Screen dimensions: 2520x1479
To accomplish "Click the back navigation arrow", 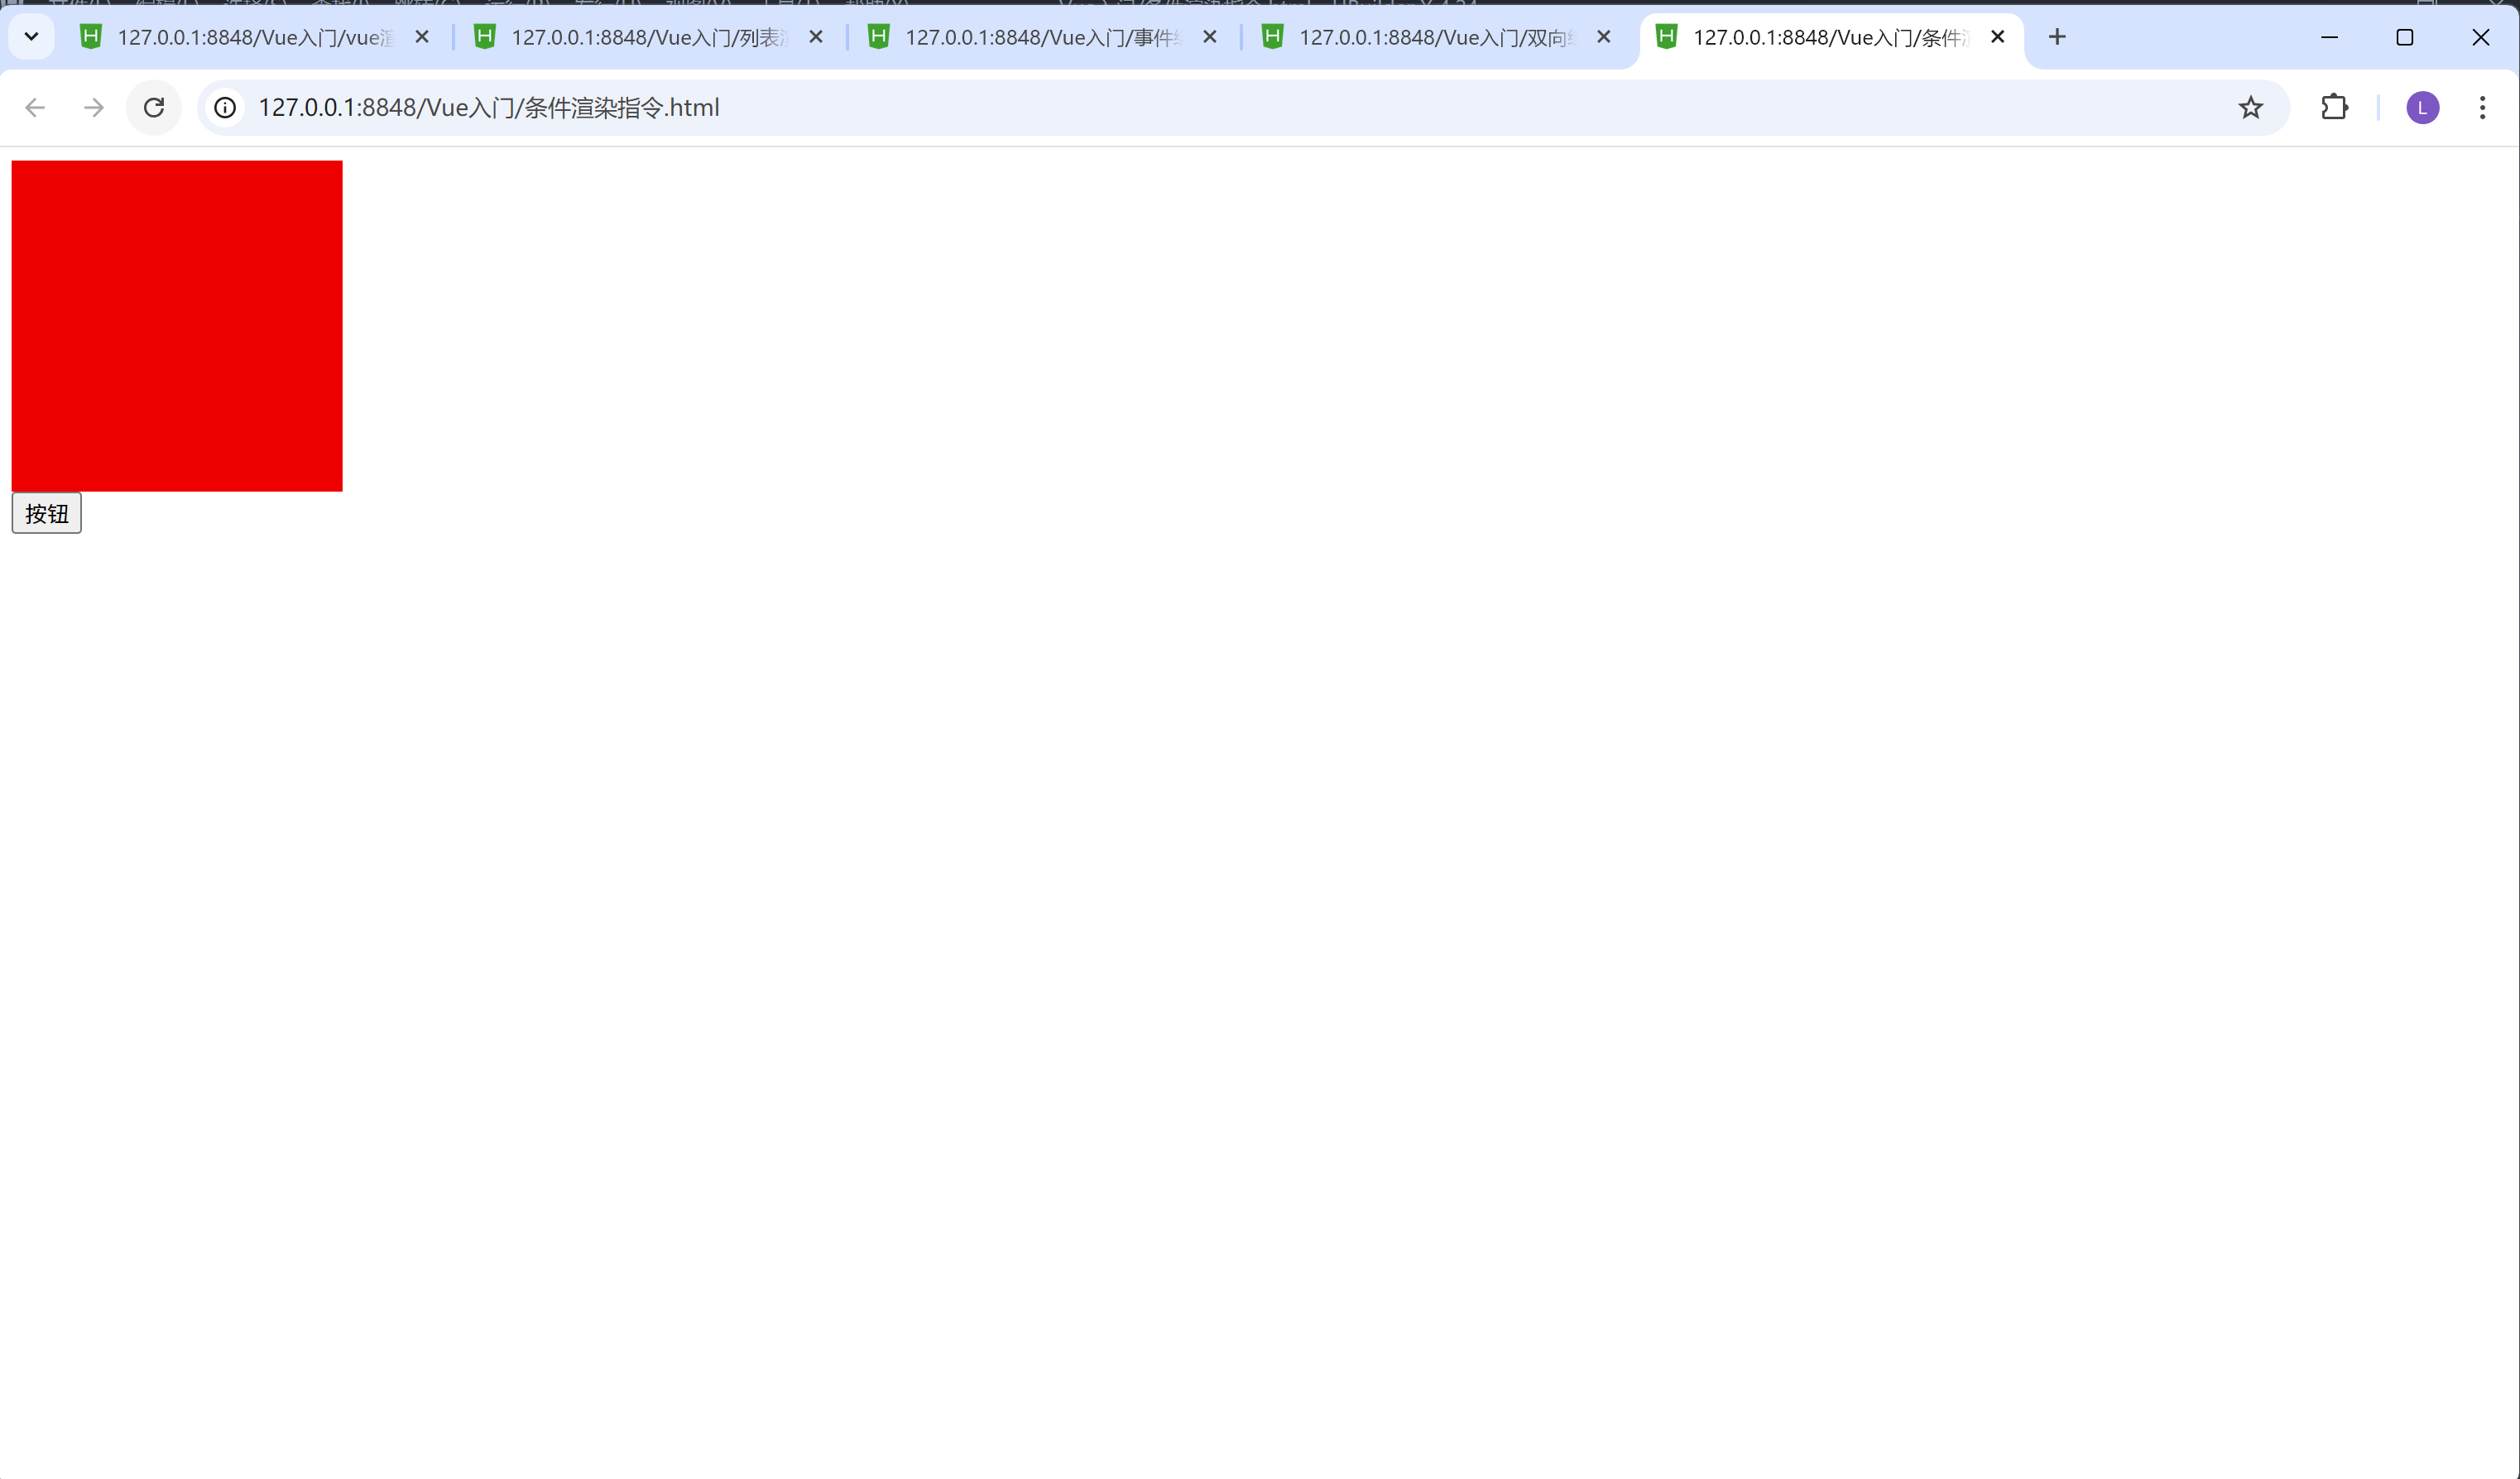I will 35,107.
